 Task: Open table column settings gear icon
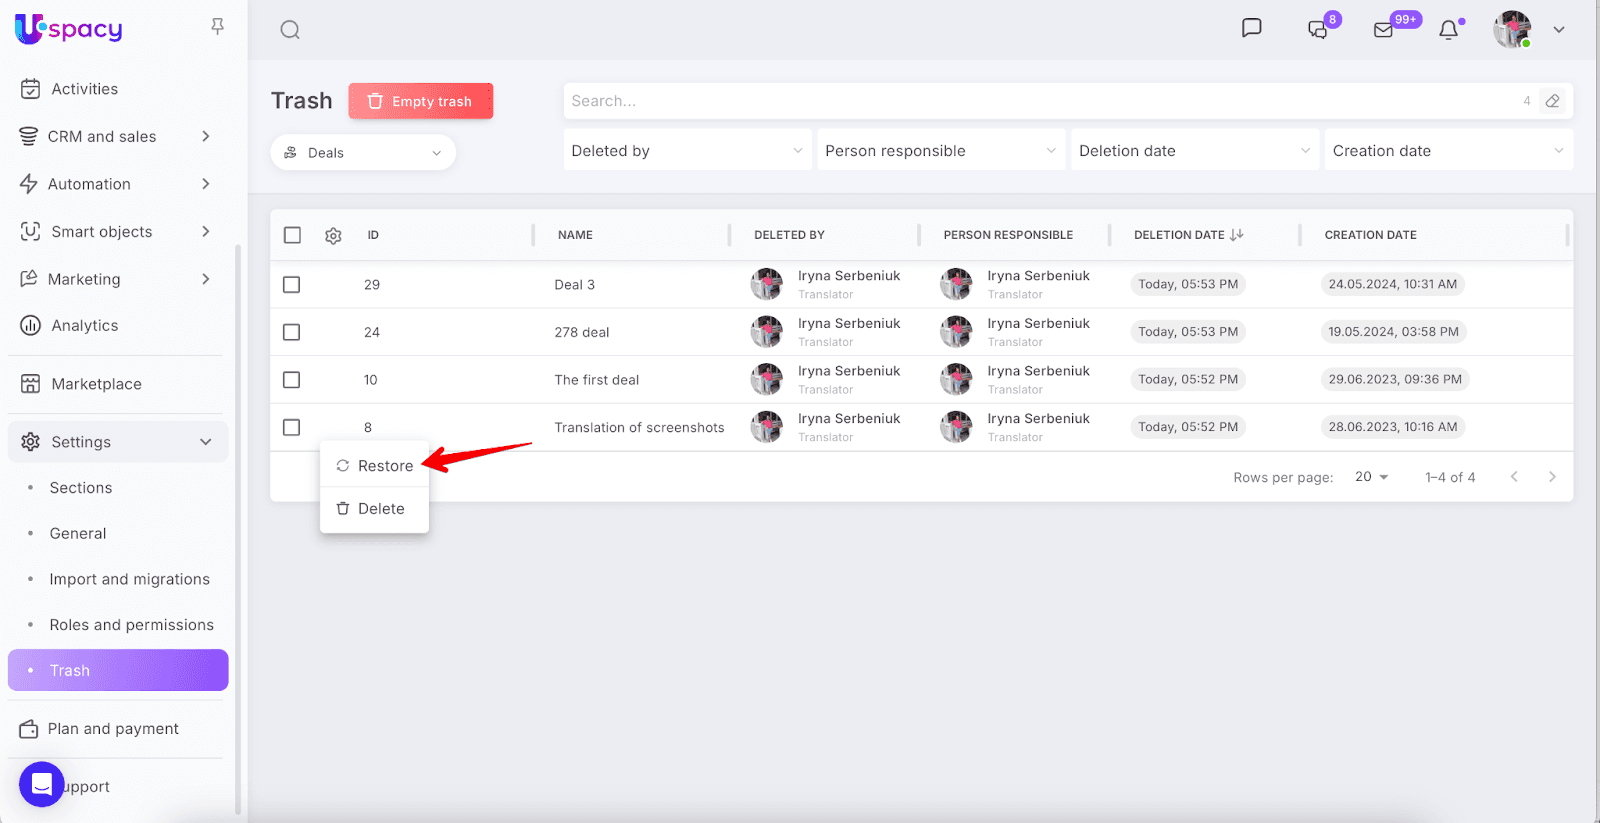[333, 236]
